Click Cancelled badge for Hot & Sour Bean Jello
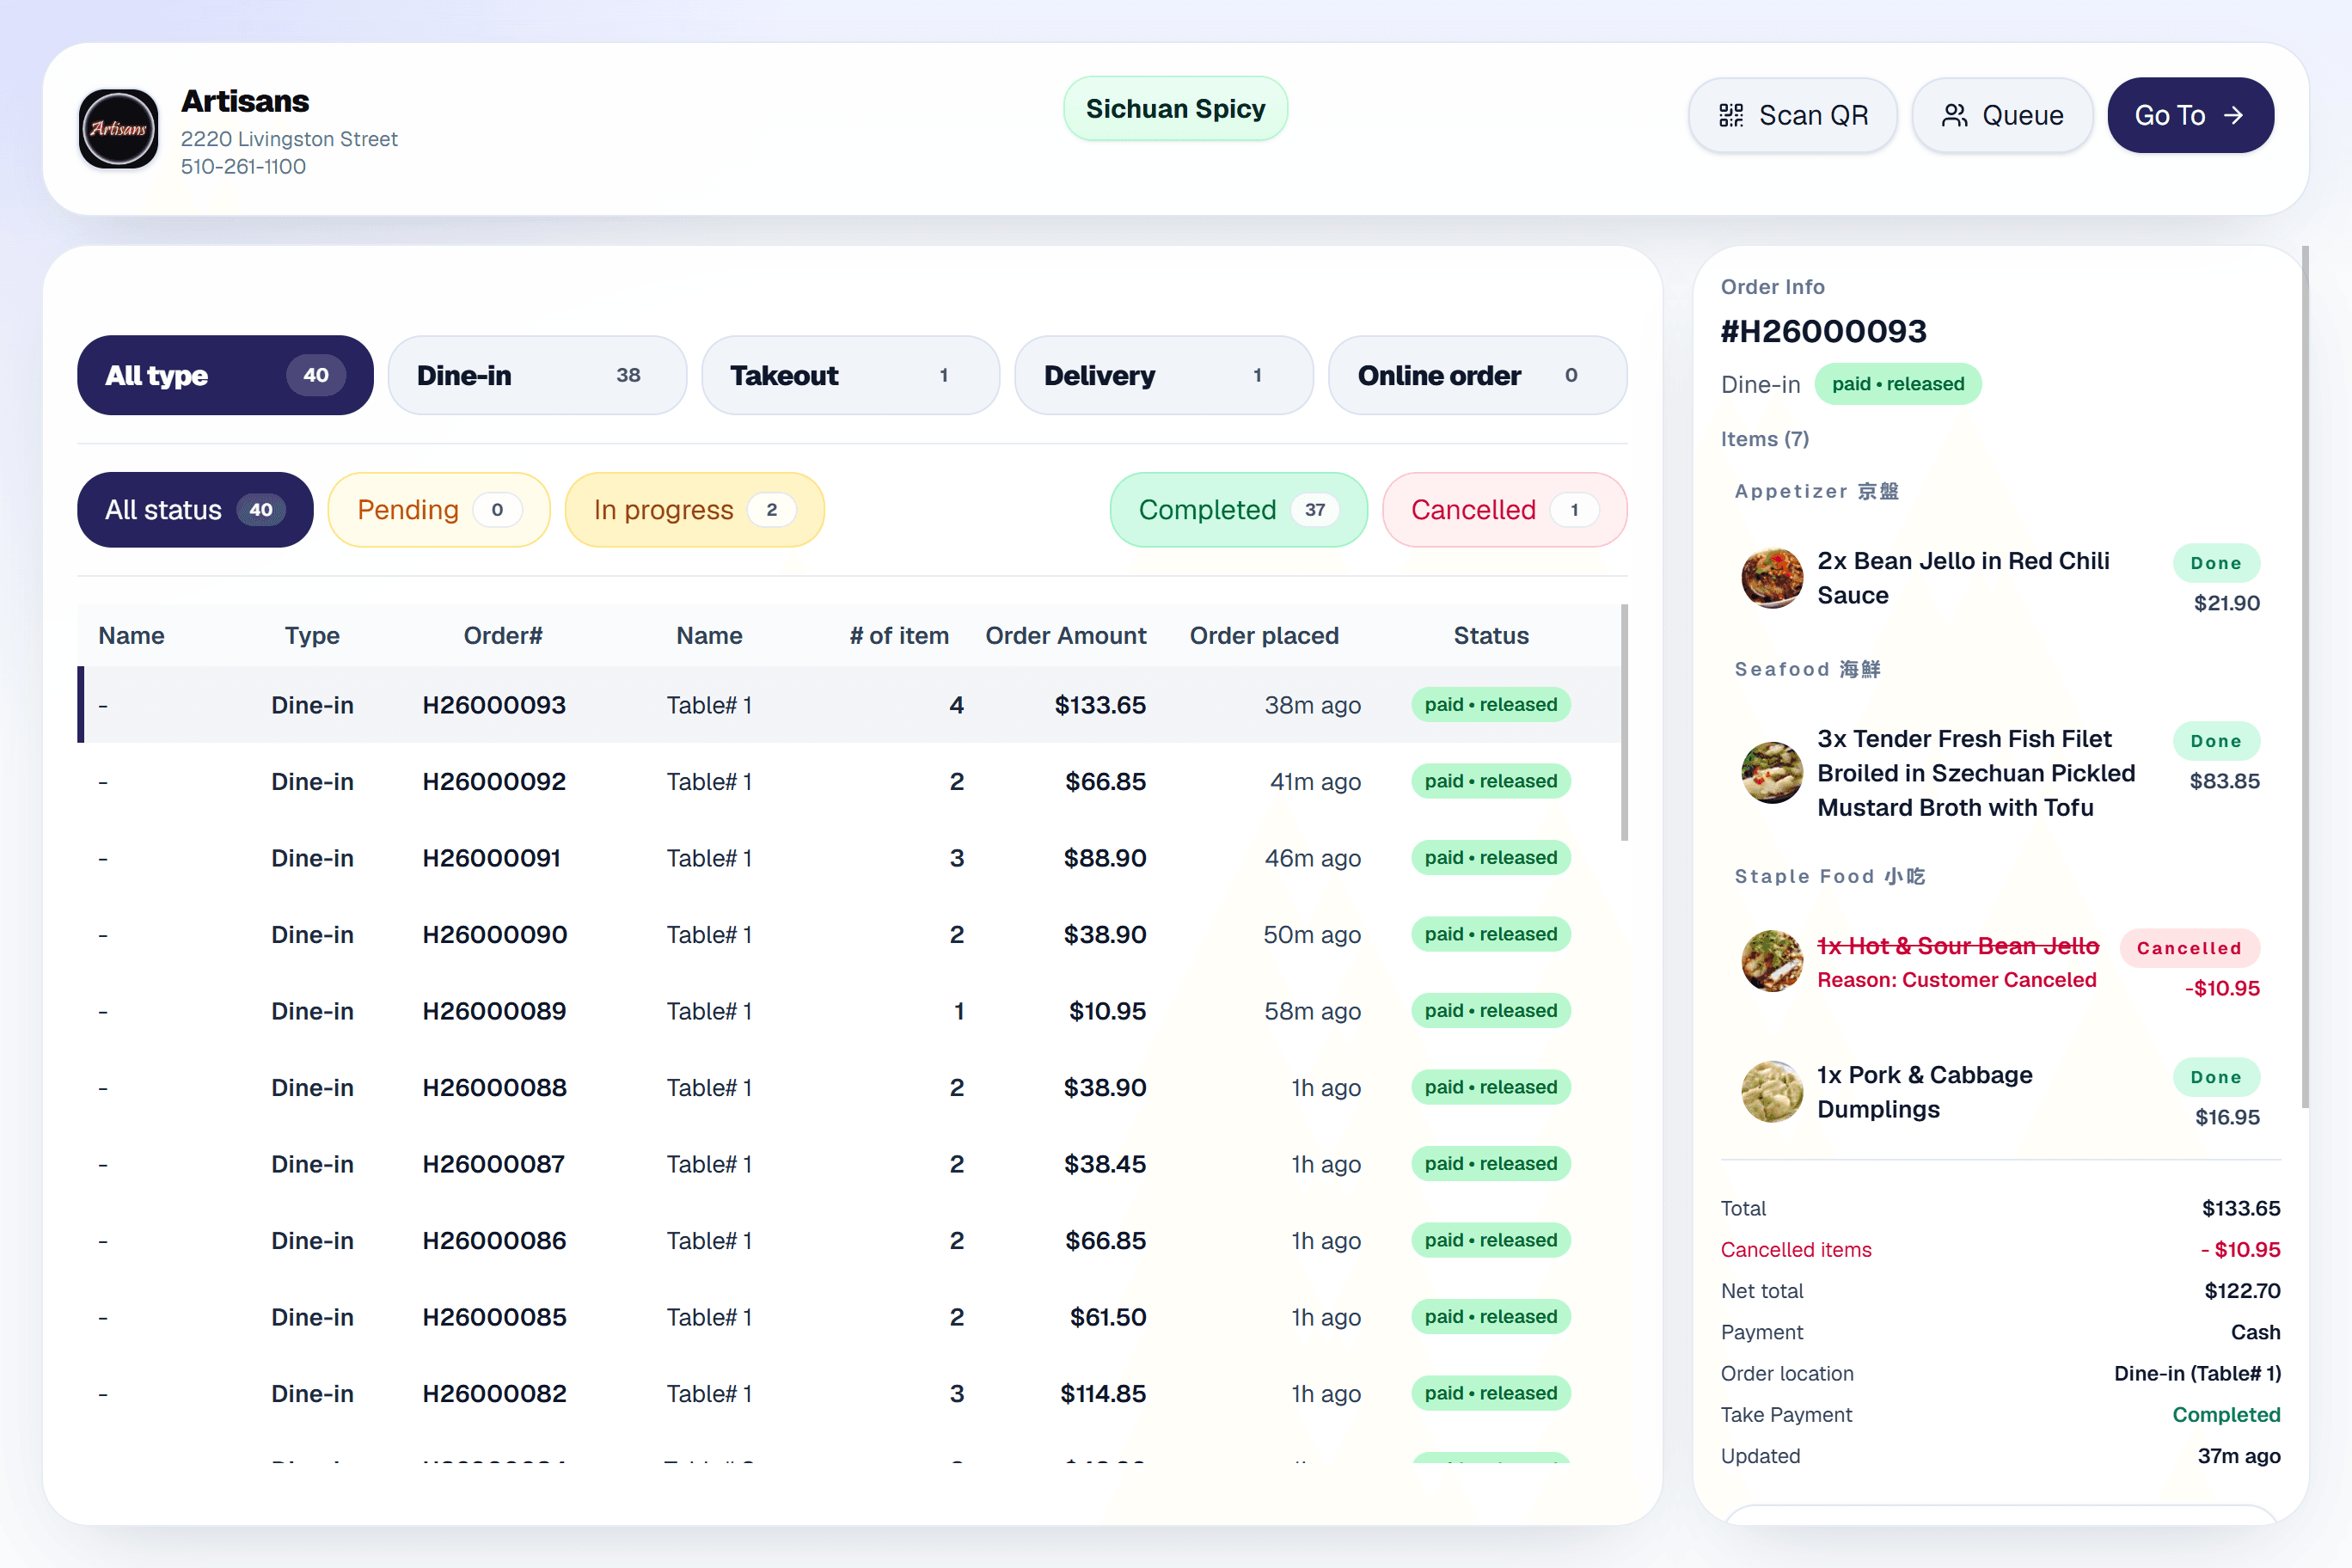Viewport: 2352px width, 1568px height. [x=2189, y=948]
